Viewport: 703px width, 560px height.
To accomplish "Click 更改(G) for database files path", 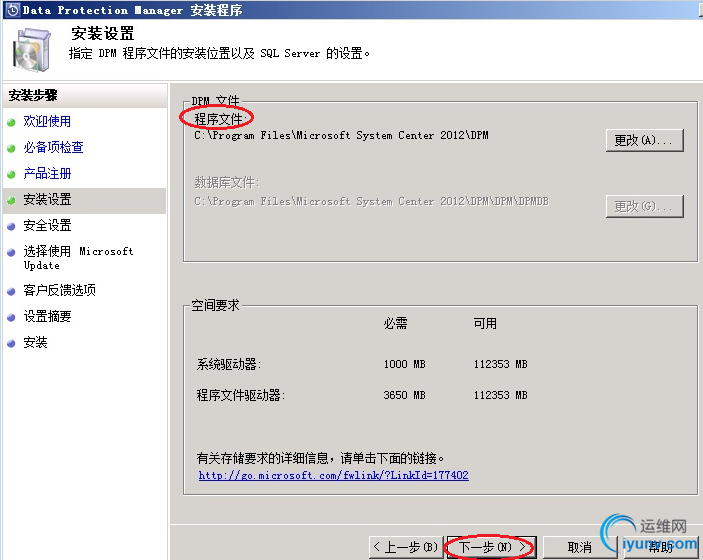I will [644, 206].
